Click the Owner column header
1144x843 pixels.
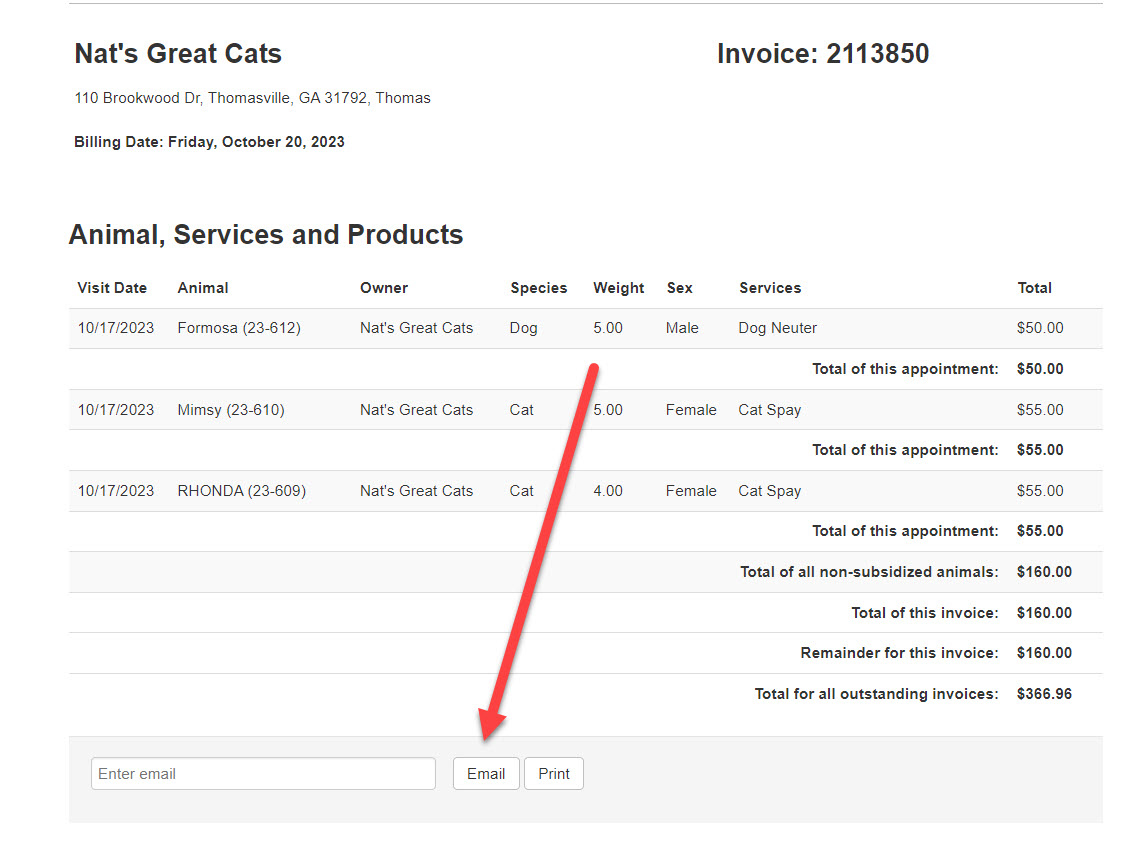[x=384, y=288]
